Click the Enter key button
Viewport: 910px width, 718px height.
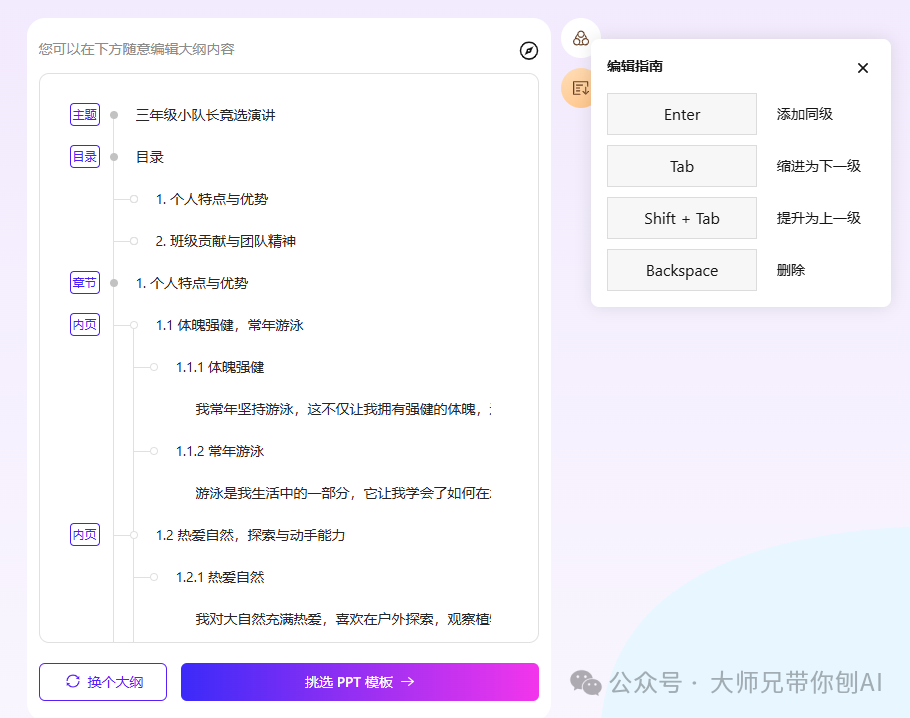pyautogui.click(x=682, y=114)
